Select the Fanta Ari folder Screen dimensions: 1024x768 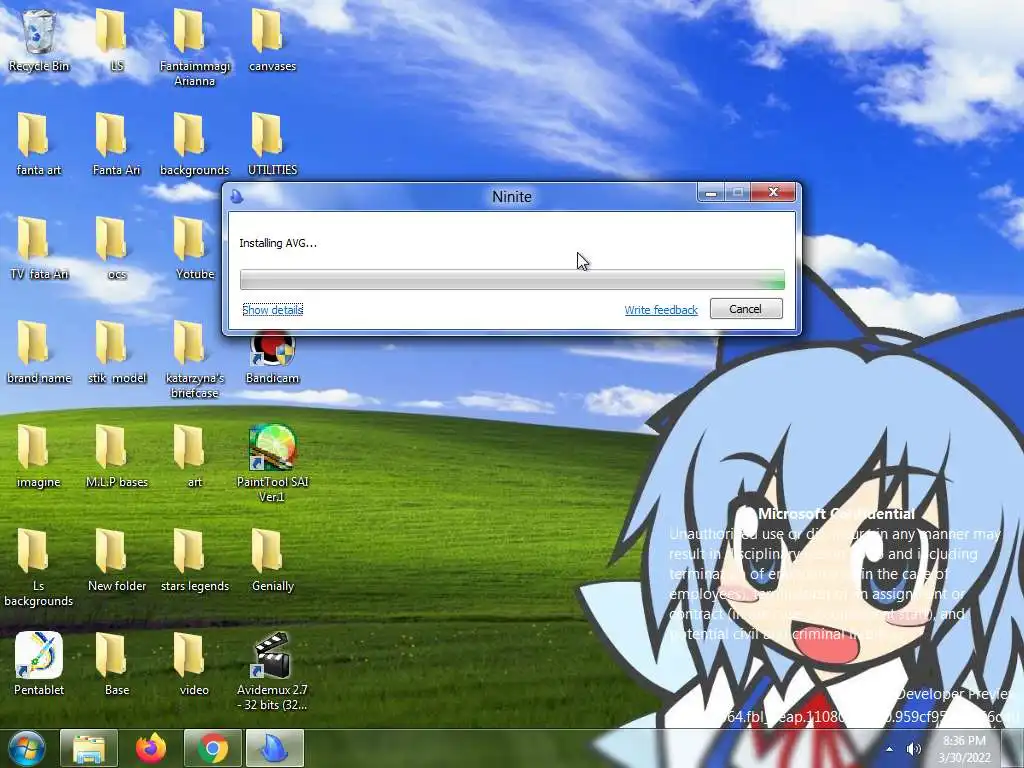tap(116, 144)
